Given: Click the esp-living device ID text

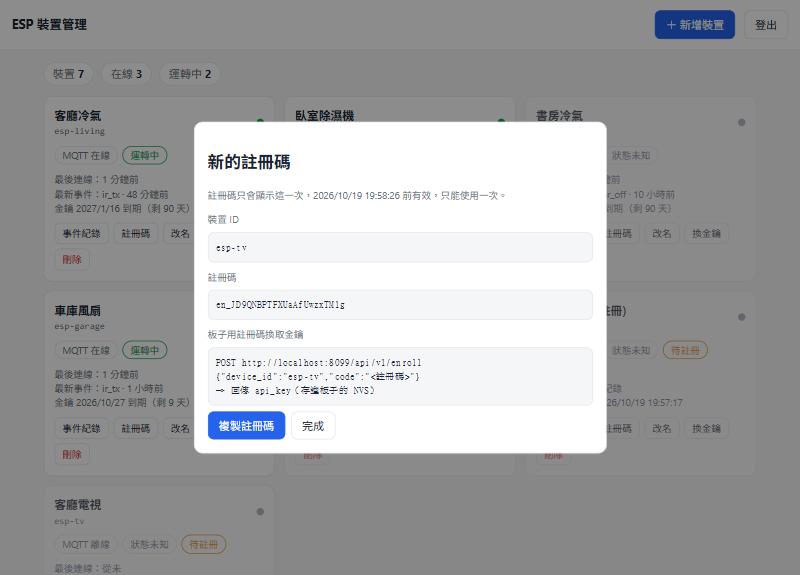Looking at the screenshot, I should click(80, 132).
